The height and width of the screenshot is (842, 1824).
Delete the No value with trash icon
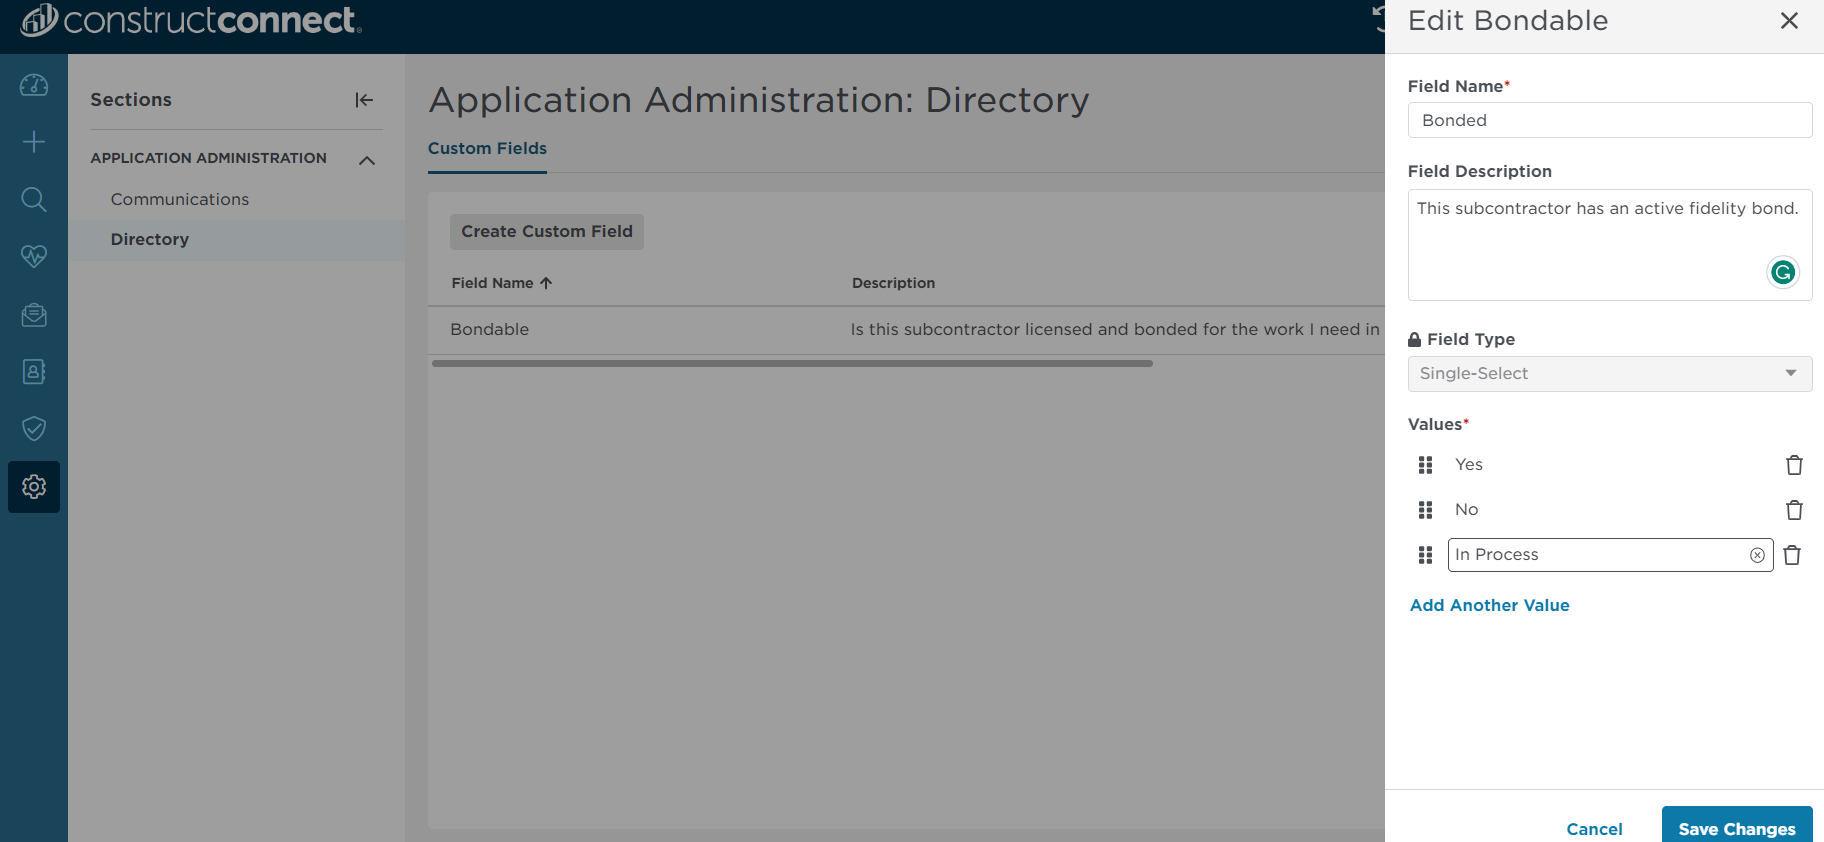(x=1794, y=510)
